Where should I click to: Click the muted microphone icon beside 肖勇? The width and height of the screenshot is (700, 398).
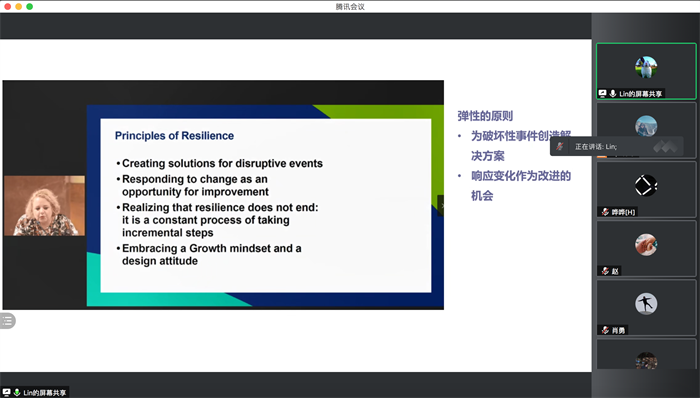(605, 330)
